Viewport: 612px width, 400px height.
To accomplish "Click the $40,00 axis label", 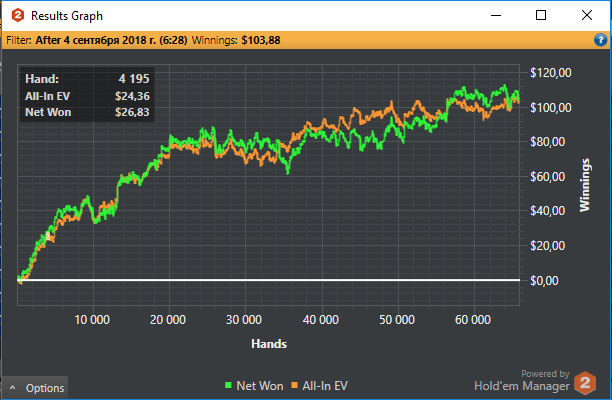I will (x=548, y=211).
